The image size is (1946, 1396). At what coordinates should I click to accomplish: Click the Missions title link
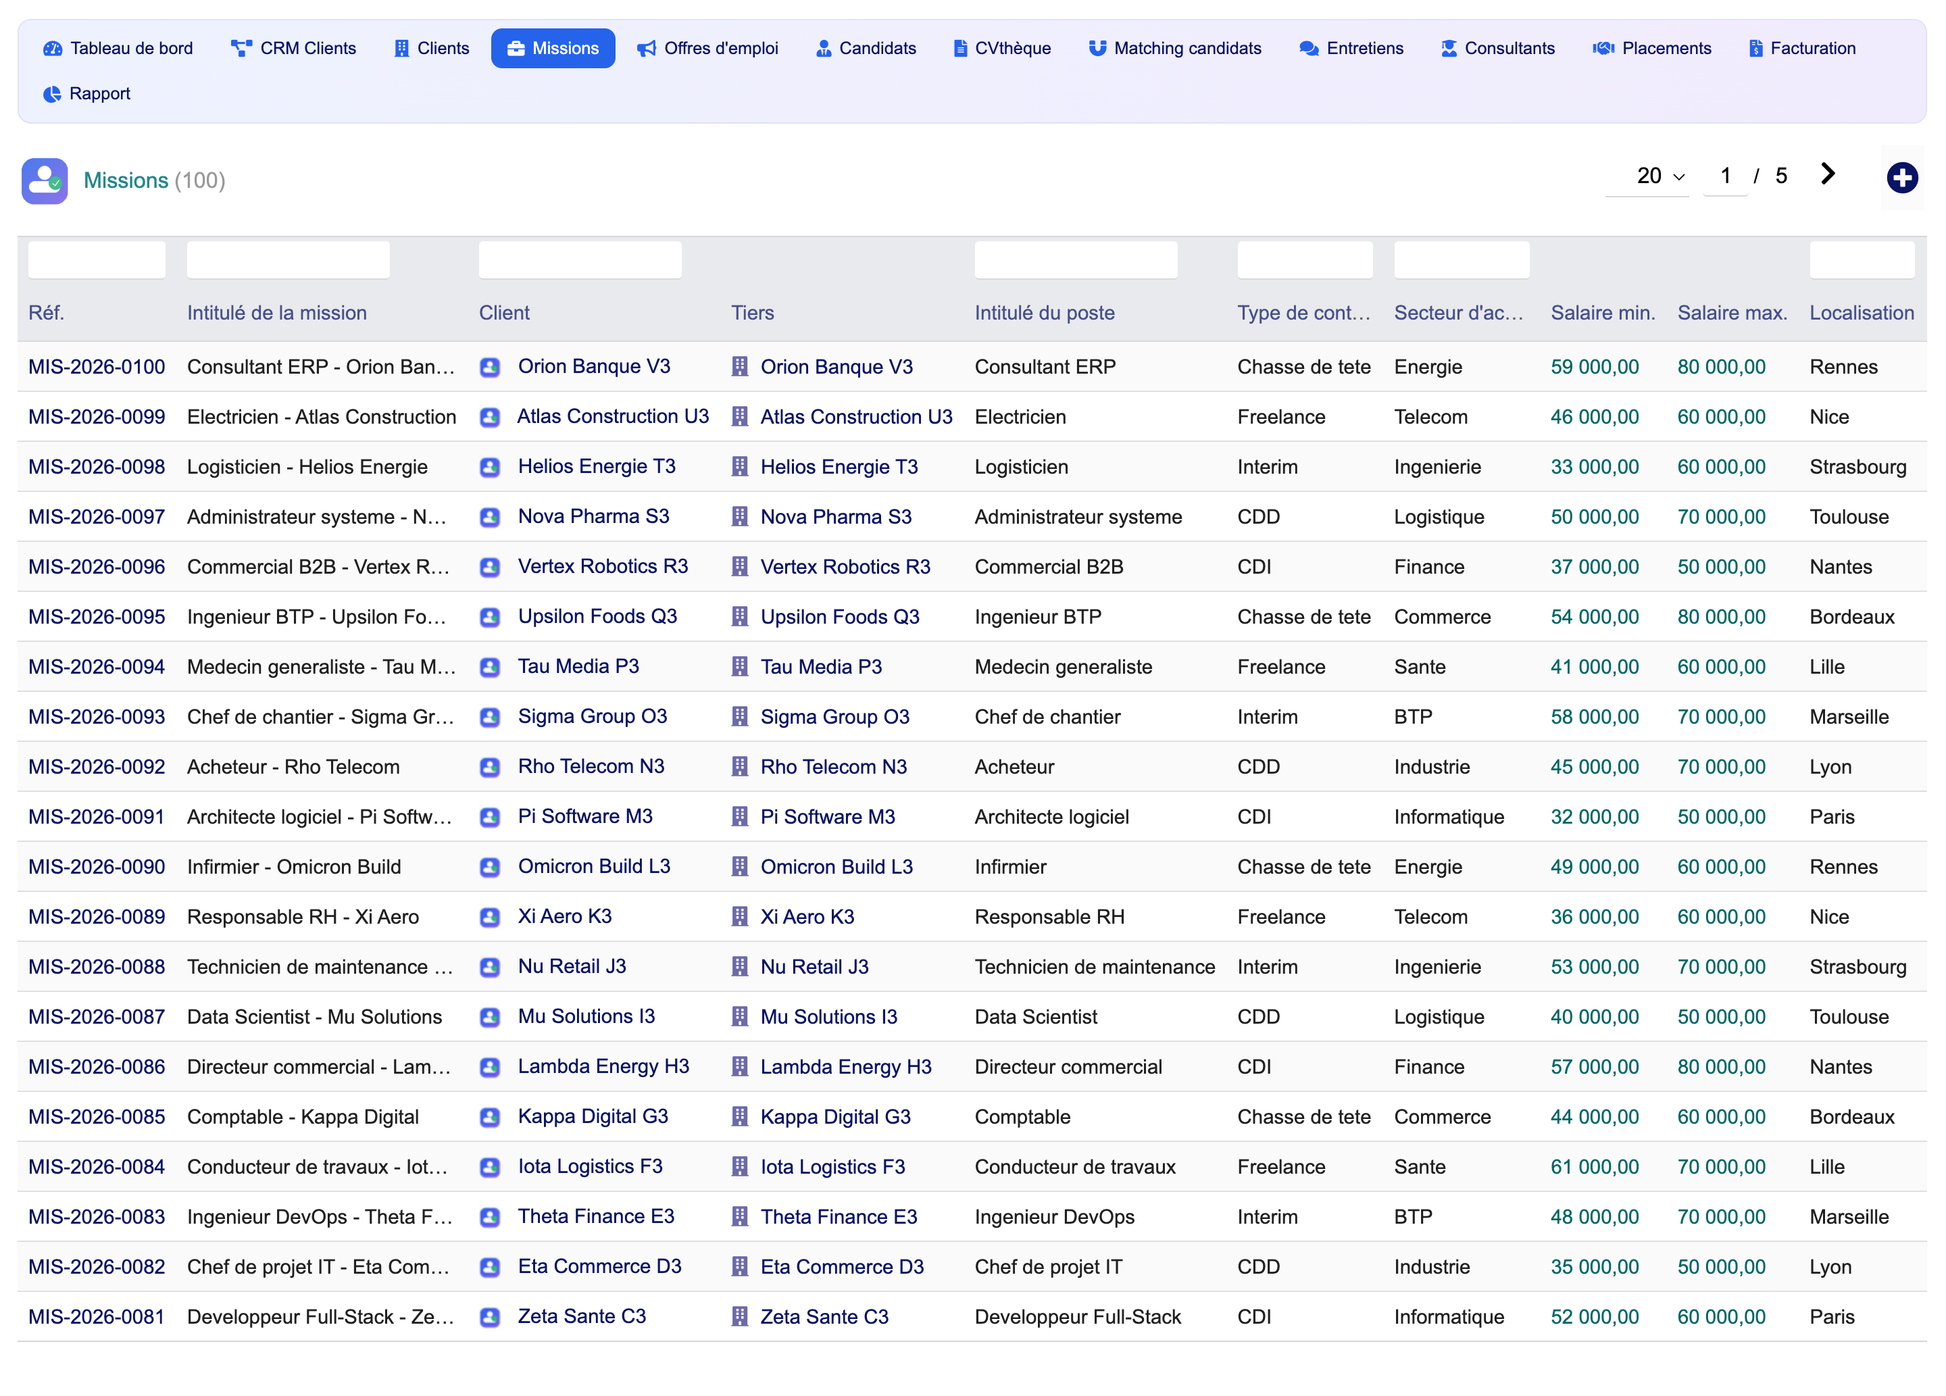(x=126, y=180)
